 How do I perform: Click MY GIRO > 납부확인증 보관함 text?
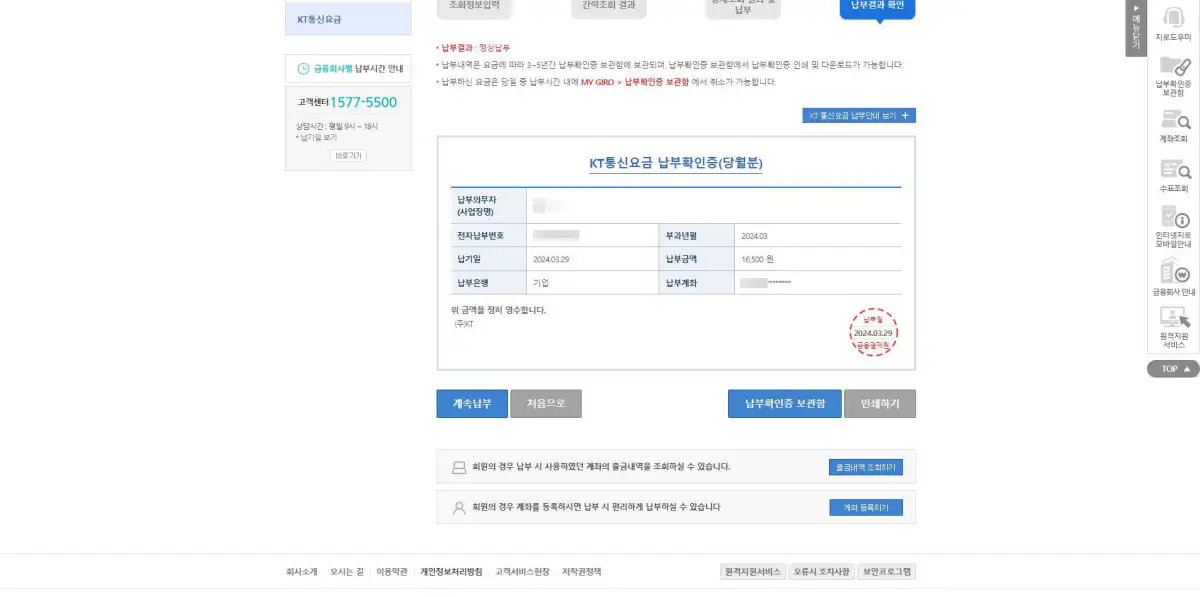635,82
